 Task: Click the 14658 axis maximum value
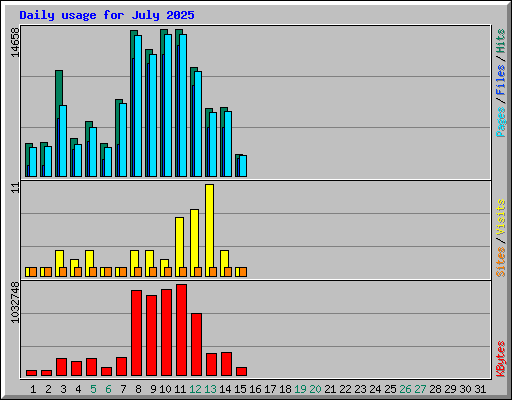click(15, 42)
